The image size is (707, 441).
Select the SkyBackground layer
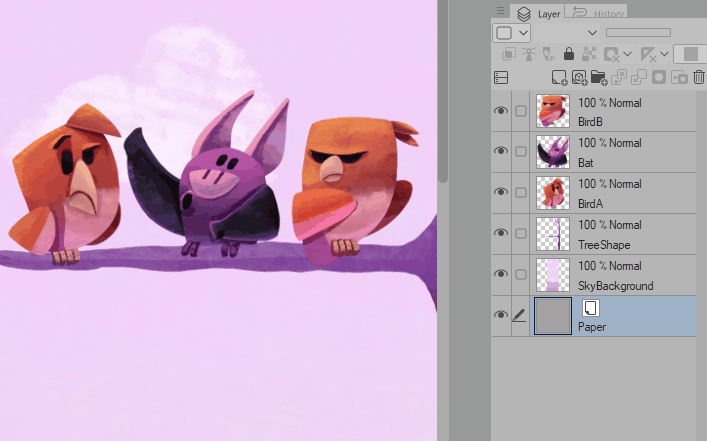(615, 274)
